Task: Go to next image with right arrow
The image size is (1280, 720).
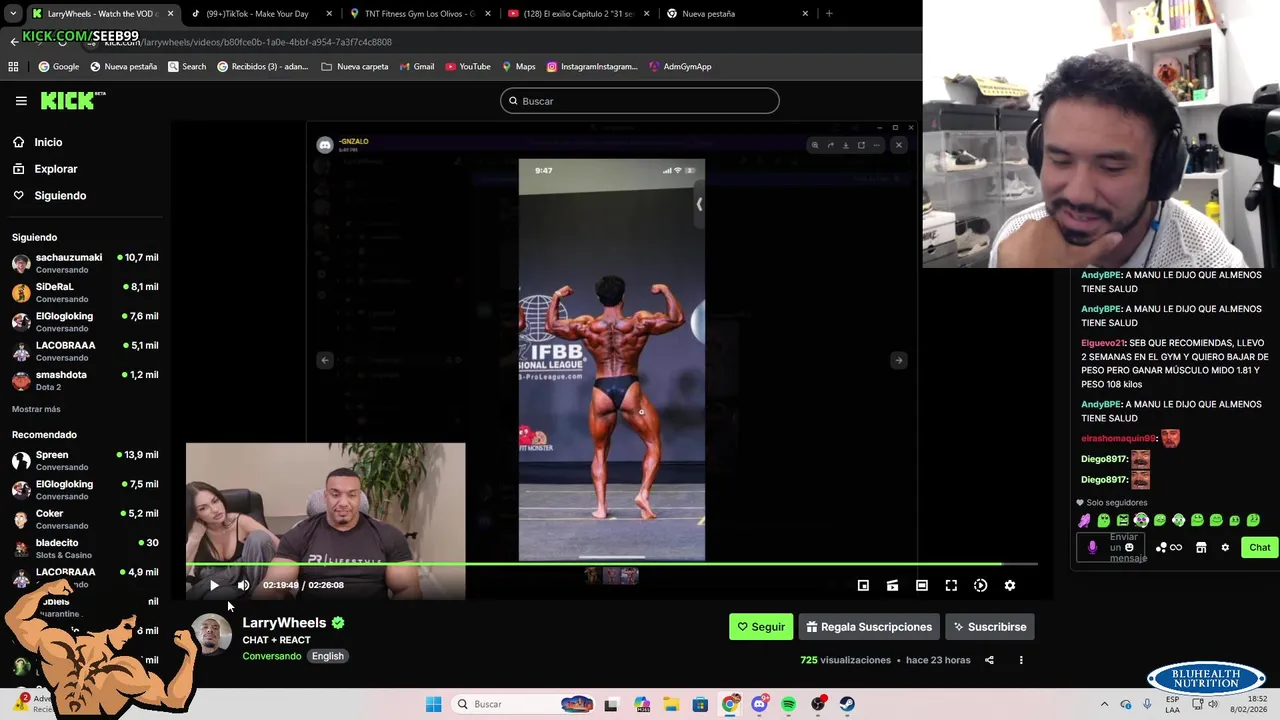Action: (898, 360)
